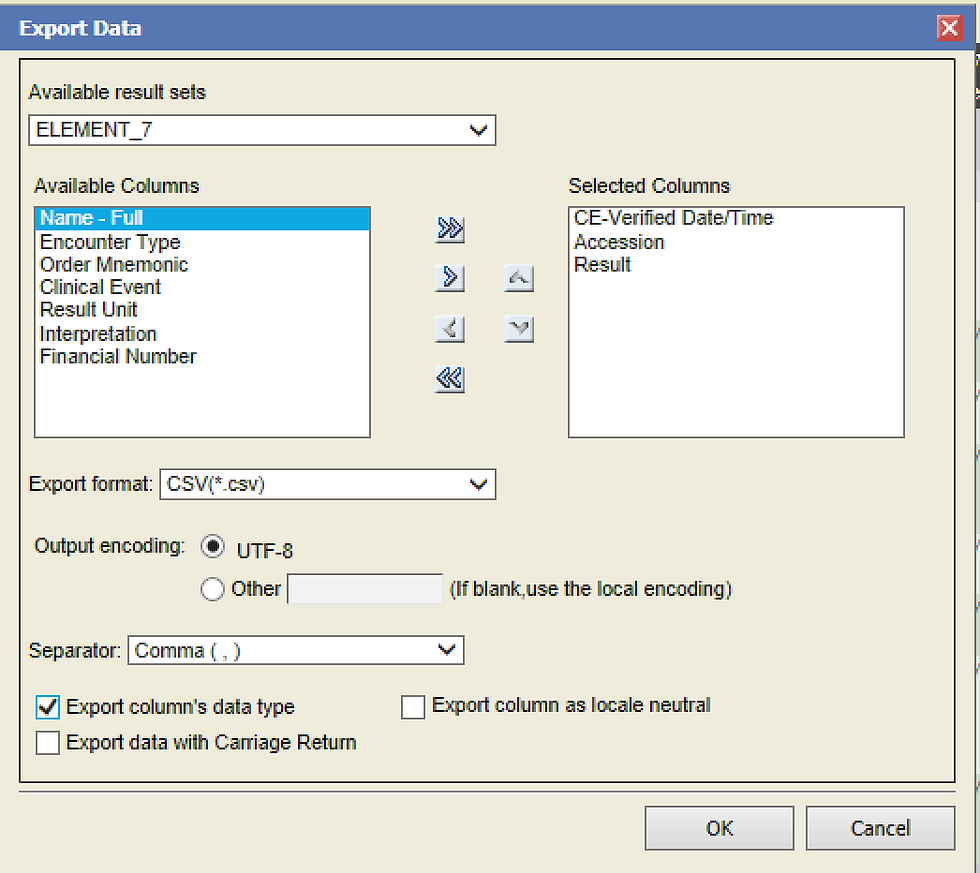Close the Export Data dialog
980x873 pixels.
point(949,27)
